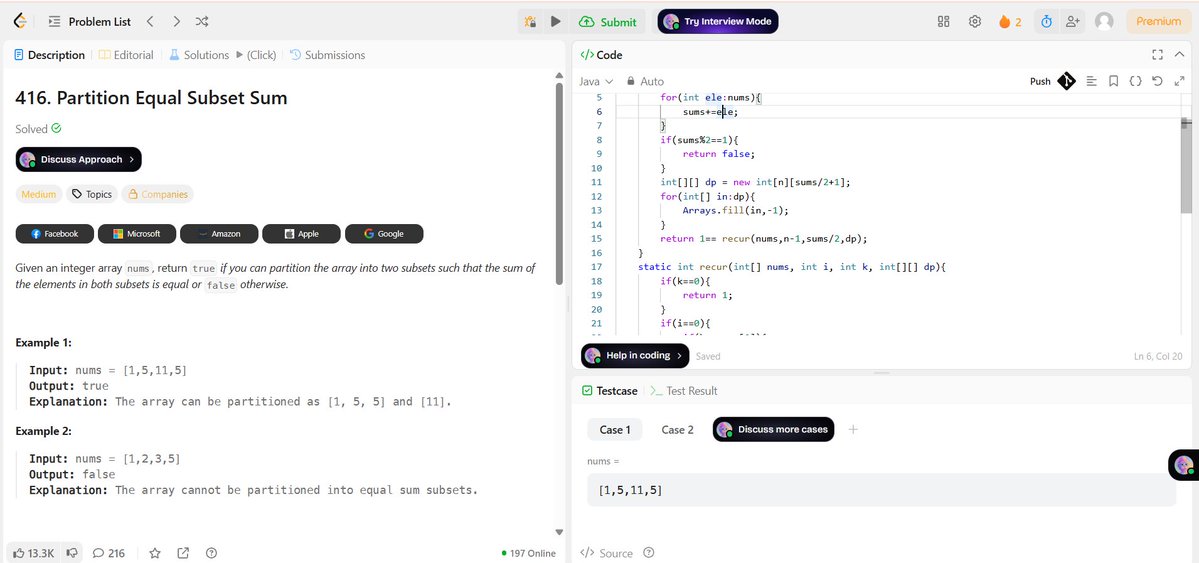Click the streak flame counter
The width and height of the screenshot is (1199, 563).
[1010, 21]
